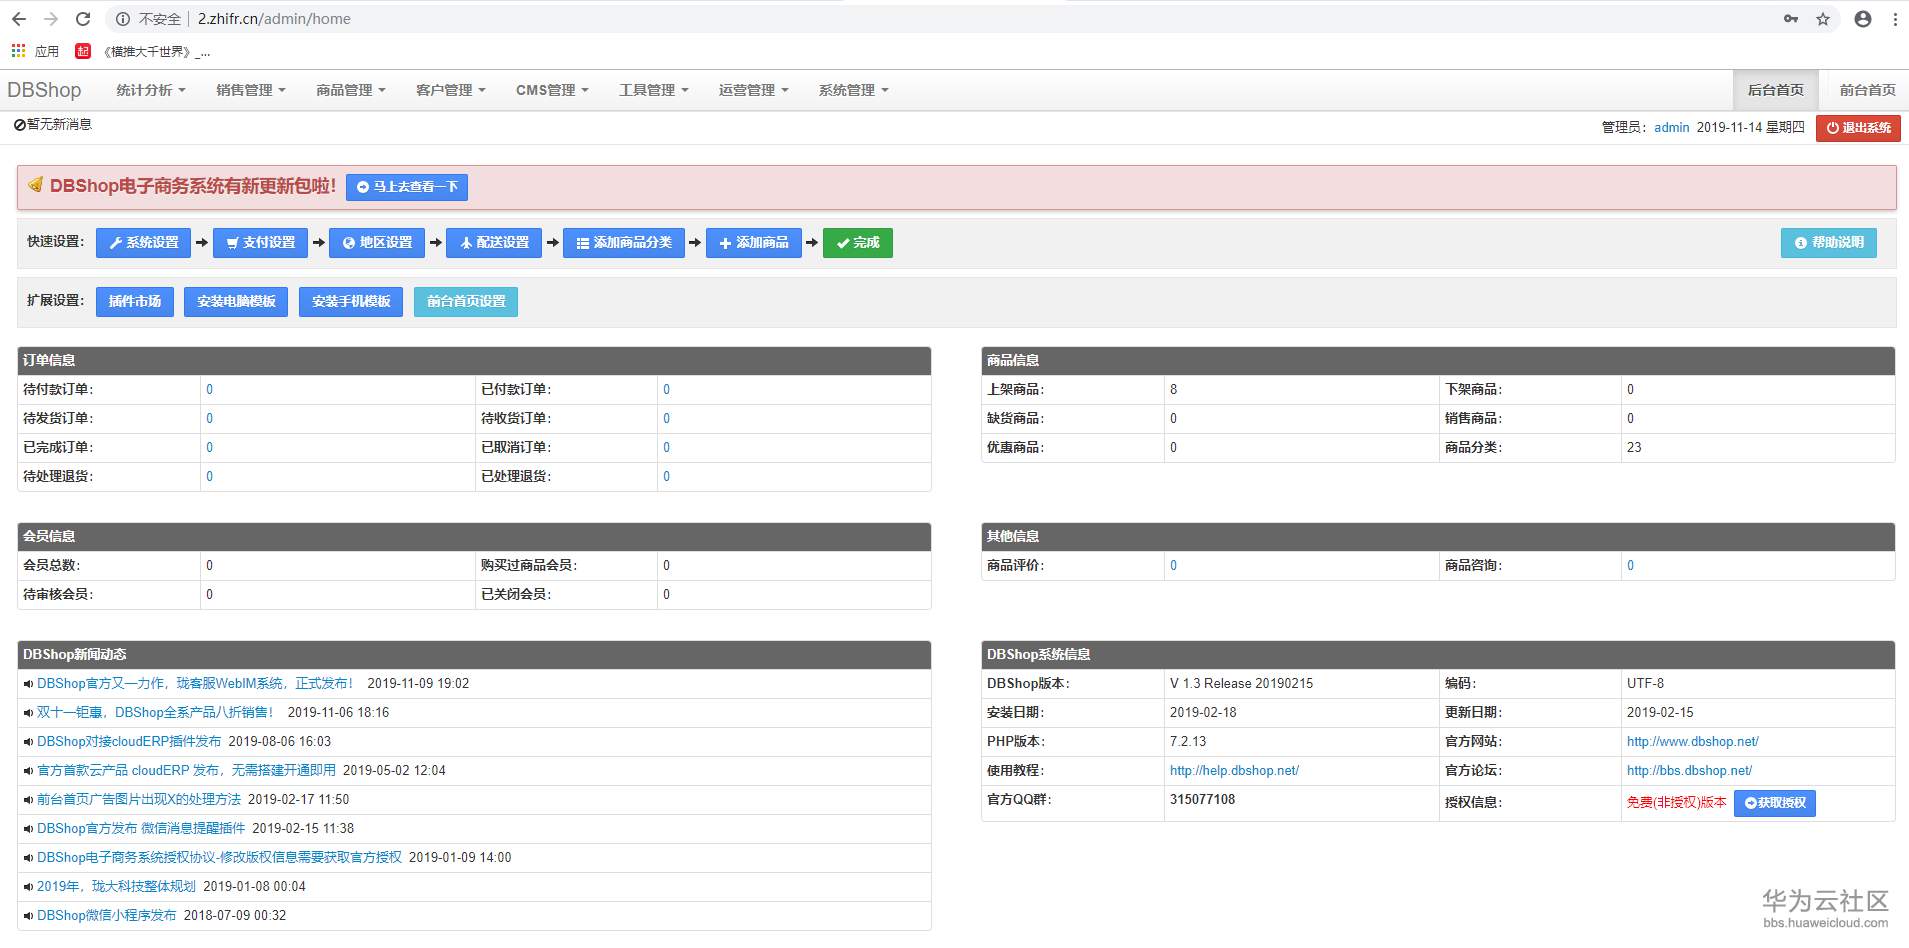Open the 双十一钜惠 sale news link

156,713
